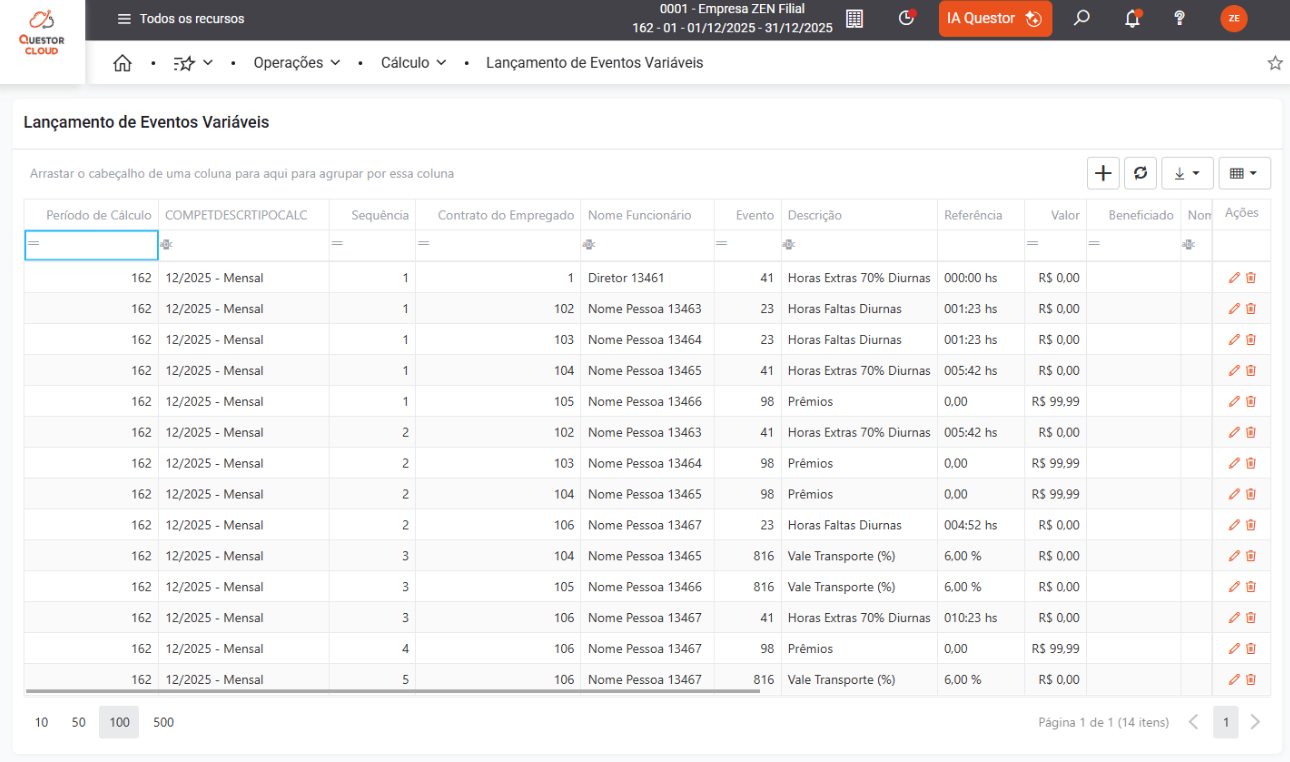Image resolution: width=1290 pixels, height=762 pixels.
Task: Sort by Nome Funcionário column header
Action: coord(640,215)
